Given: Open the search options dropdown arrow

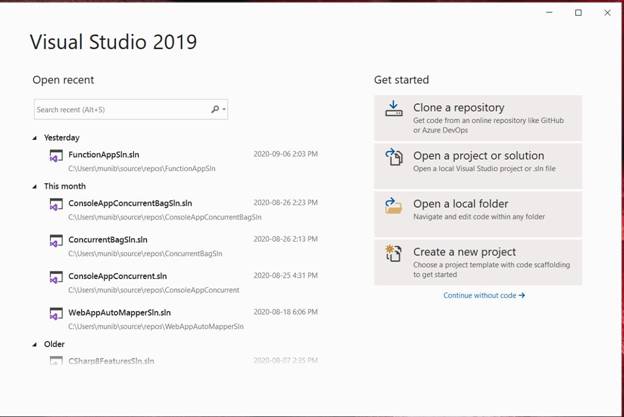Looking at the screenshot, I should pyautogui.click(x=224, y=109).
